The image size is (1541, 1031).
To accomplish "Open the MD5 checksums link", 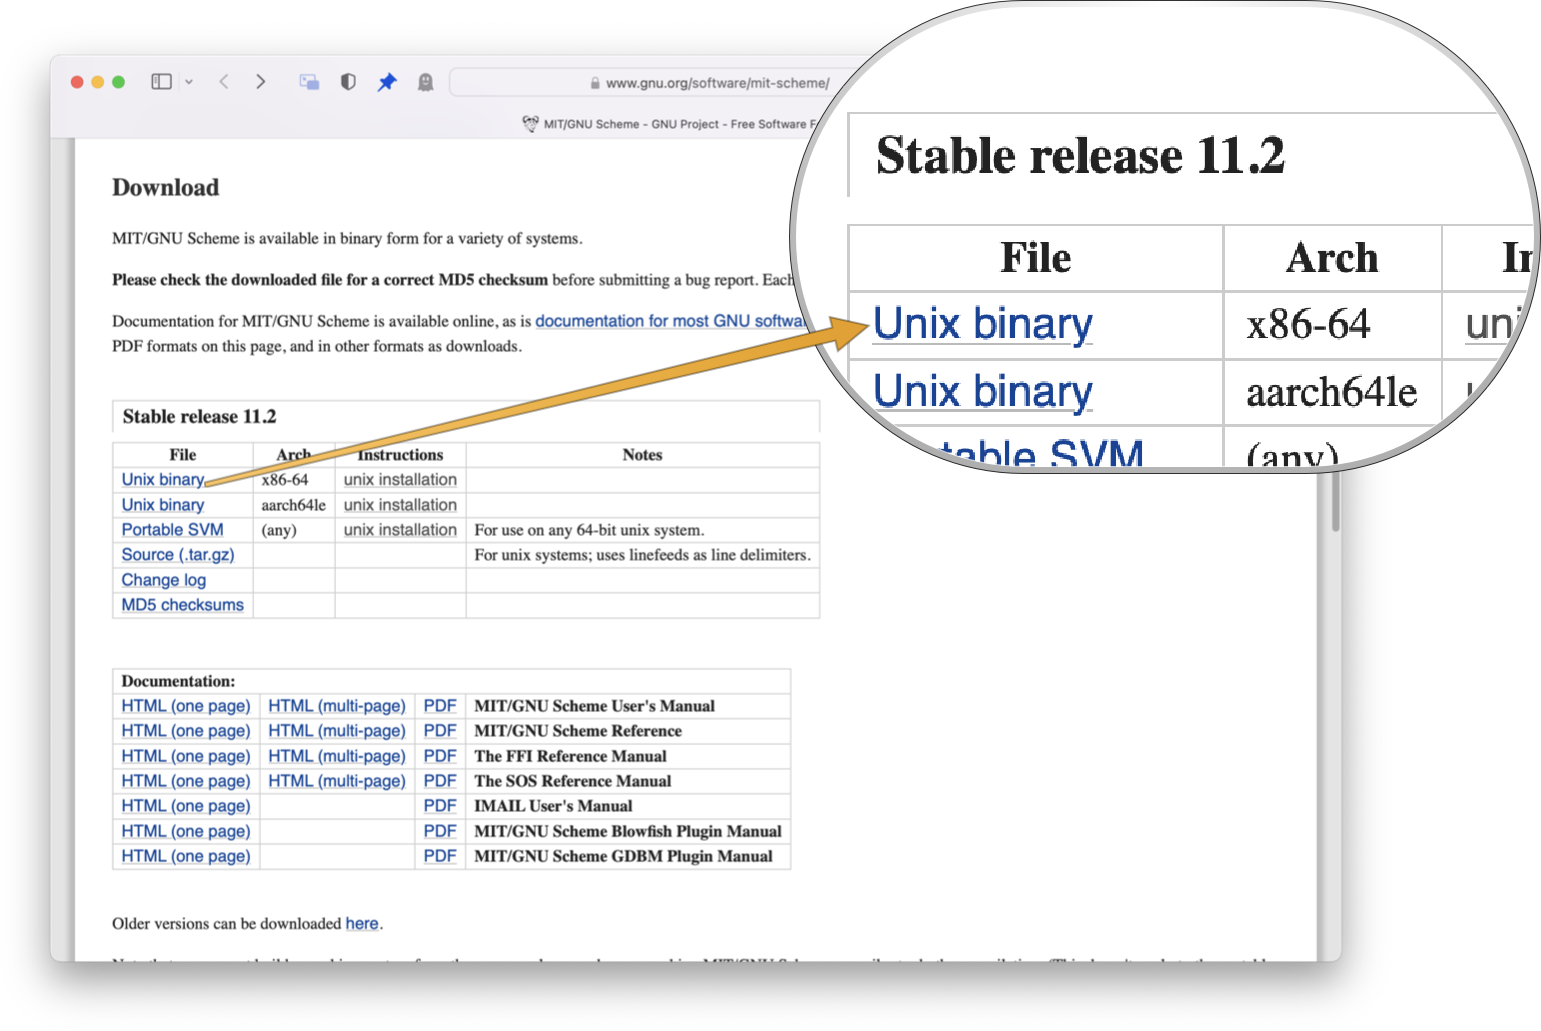I will pyautogui.click(x=183, y=605).
